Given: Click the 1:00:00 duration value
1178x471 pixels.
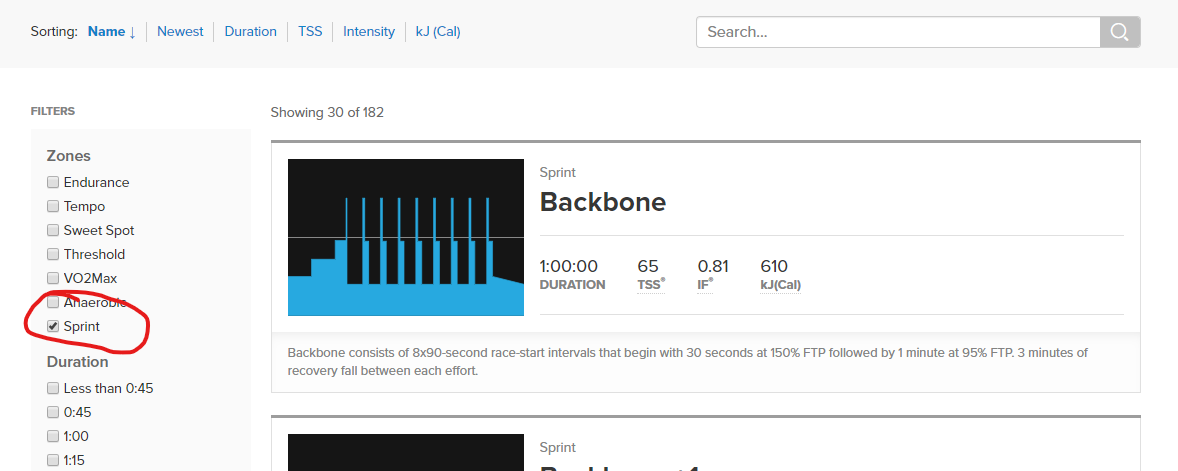Looking at the screenshot, I should 569,266.
